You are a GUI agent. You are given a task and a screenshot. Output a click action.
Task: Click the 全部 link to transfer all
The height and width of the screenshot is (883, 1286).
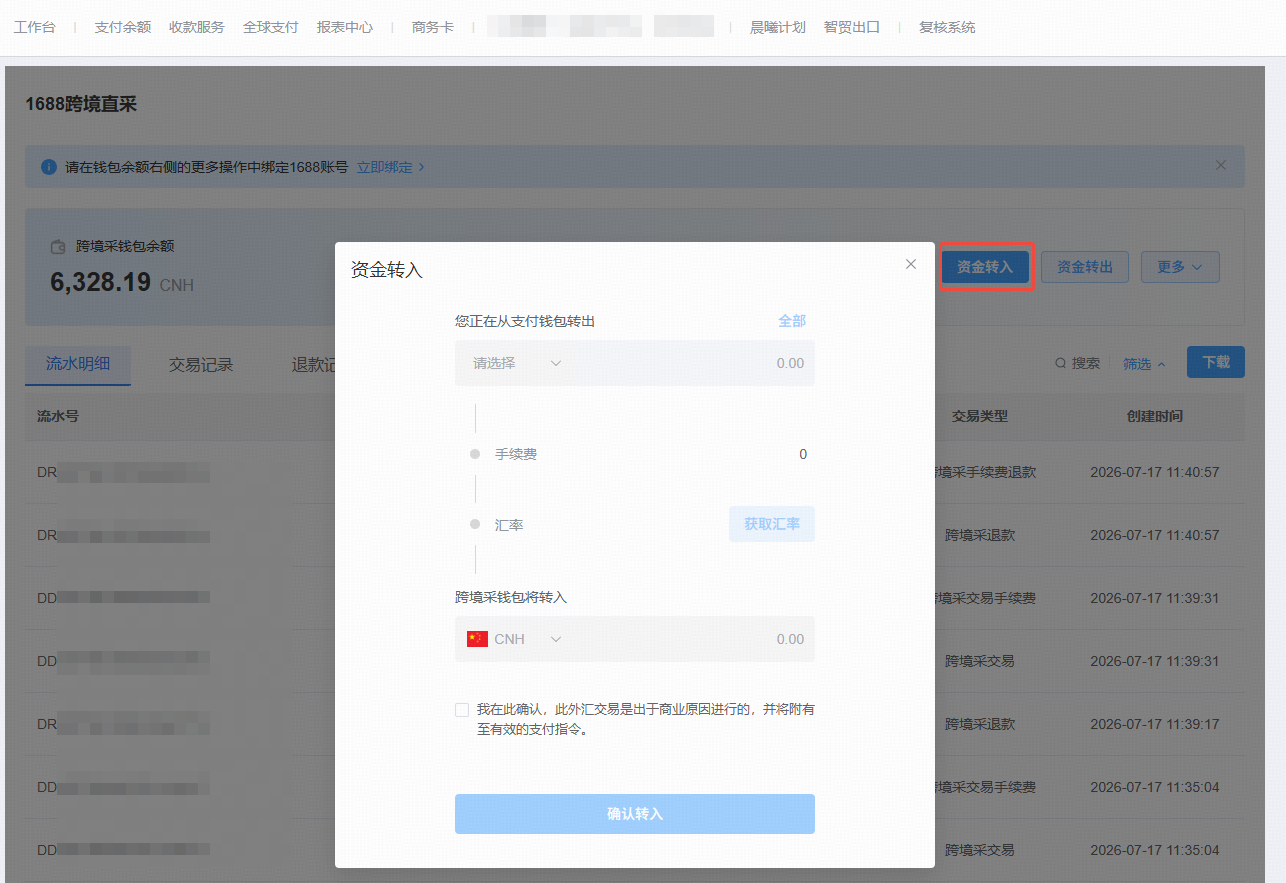[x=792, y=321]
